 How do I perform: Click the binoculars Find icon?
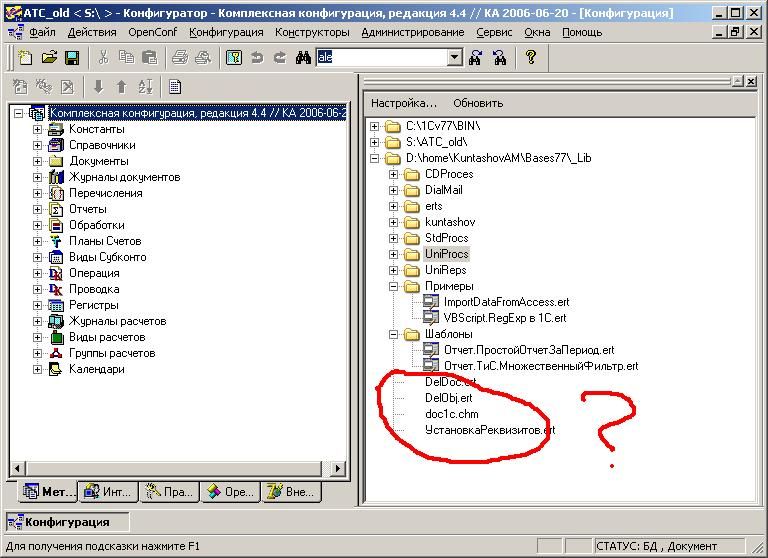[x=304, y=58]
